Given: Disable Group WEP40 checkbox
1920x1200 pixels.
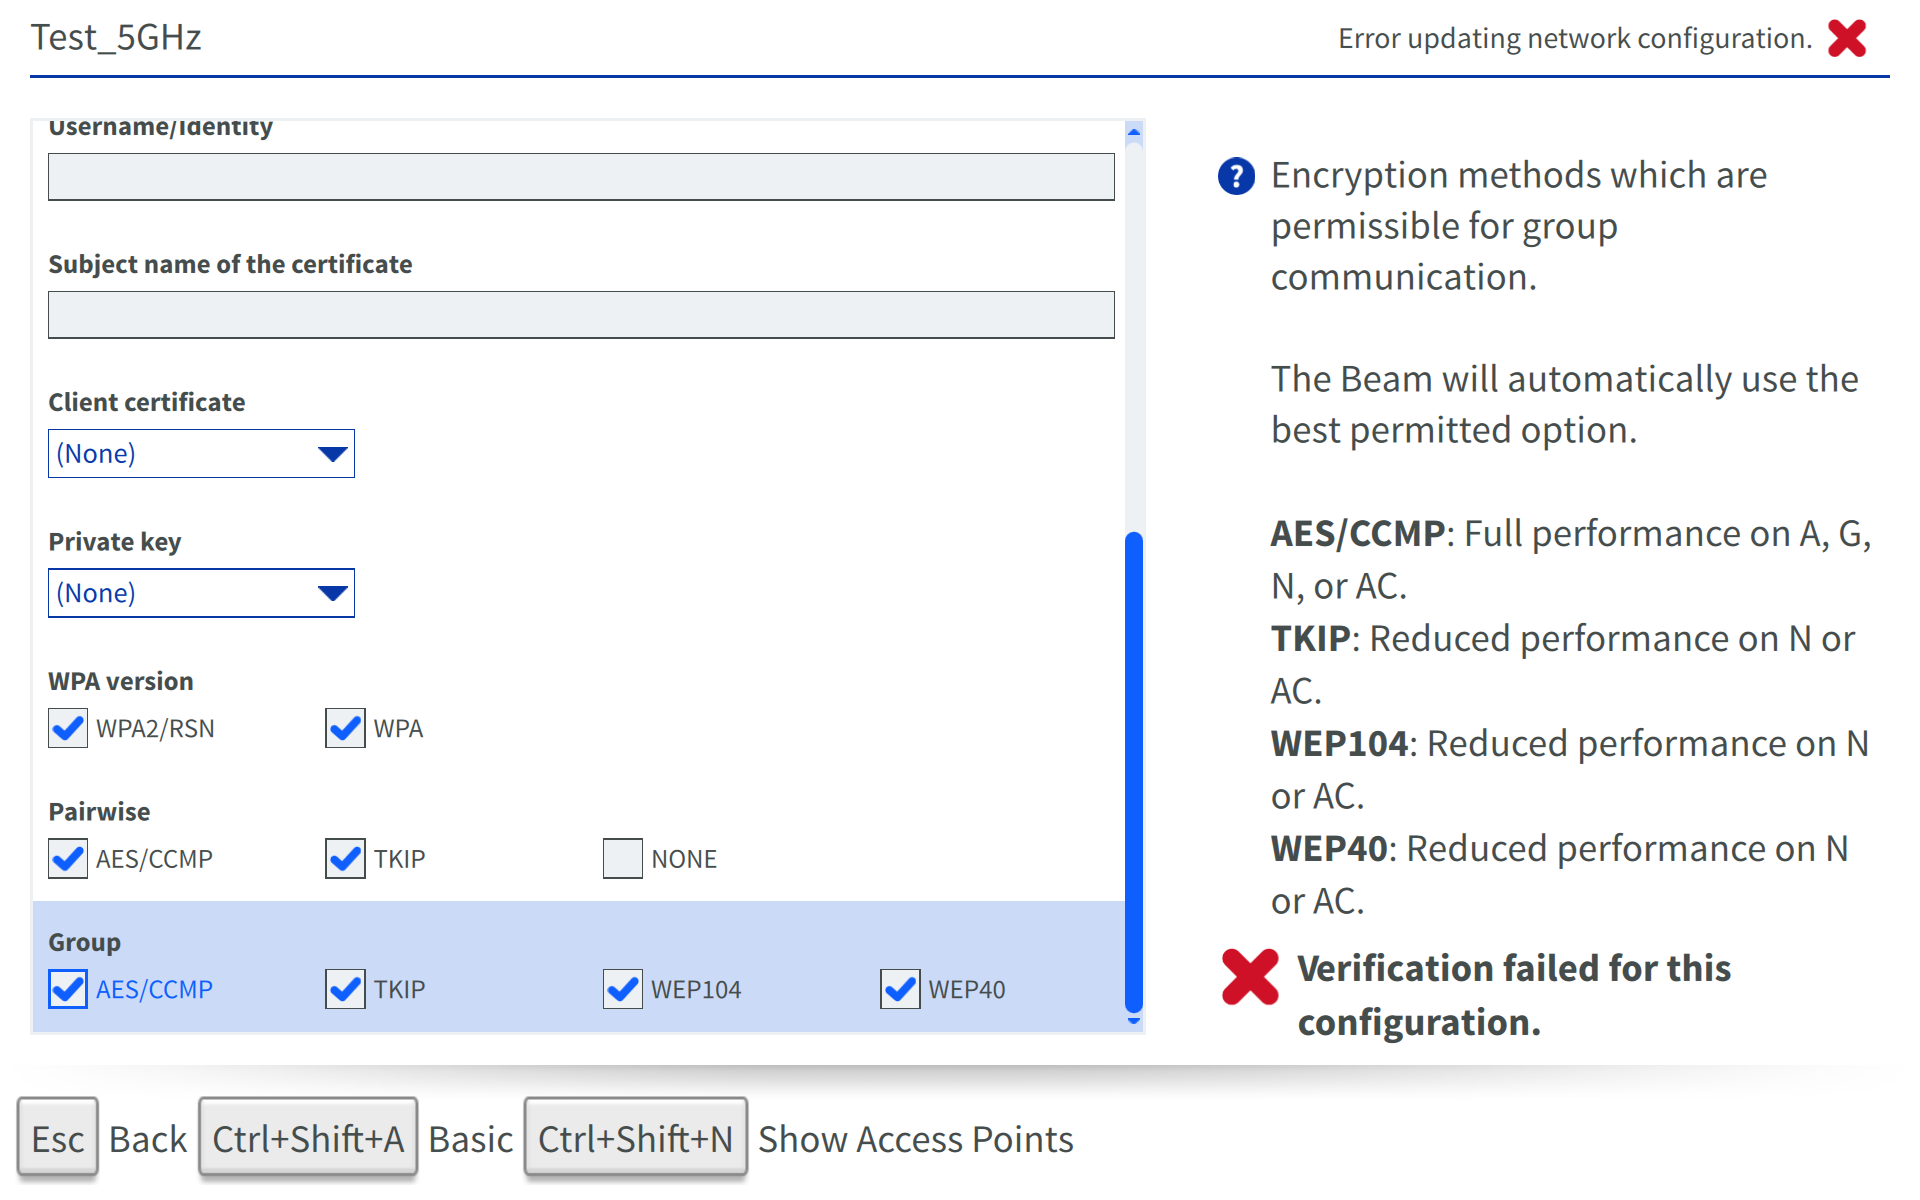Looking at the screenshot, I should [900, 989].
